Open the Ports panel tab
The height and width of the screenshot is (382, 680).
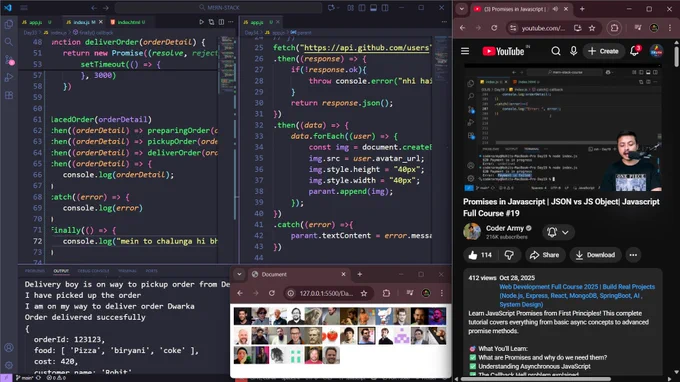point(151,271)
